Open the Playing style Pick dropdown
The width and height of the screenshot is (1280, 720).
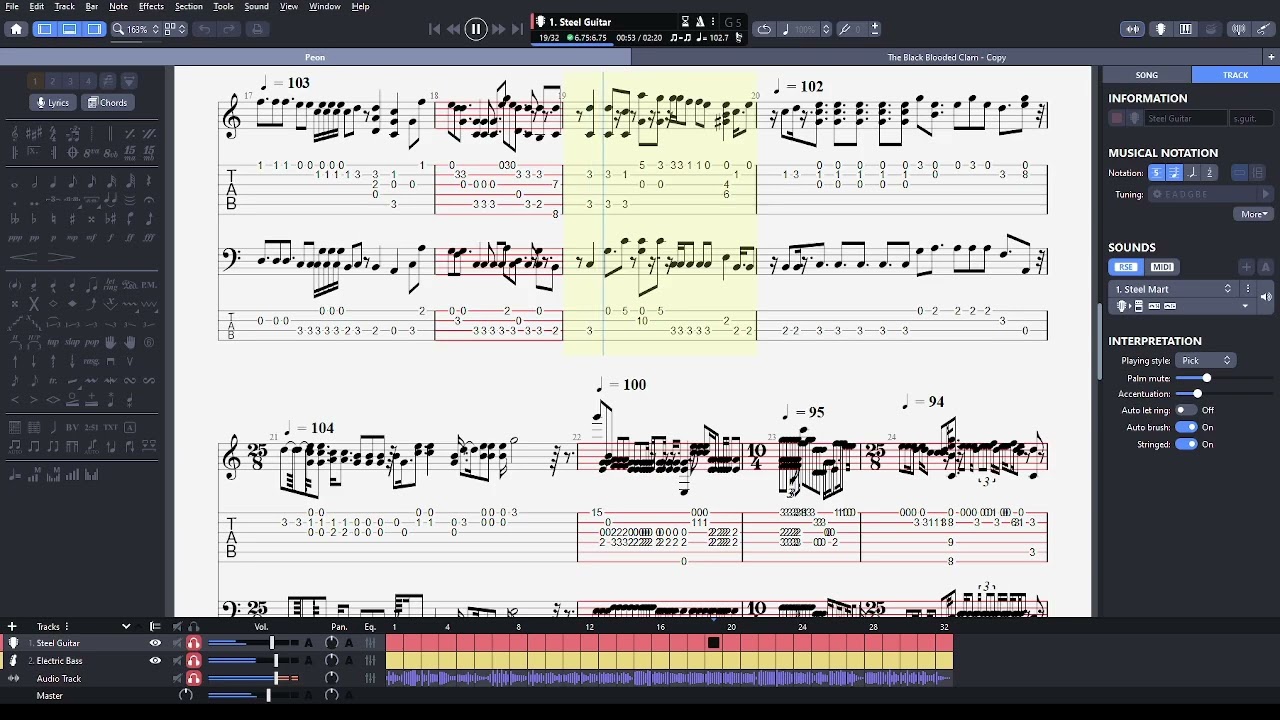(x=1206, y=360)
